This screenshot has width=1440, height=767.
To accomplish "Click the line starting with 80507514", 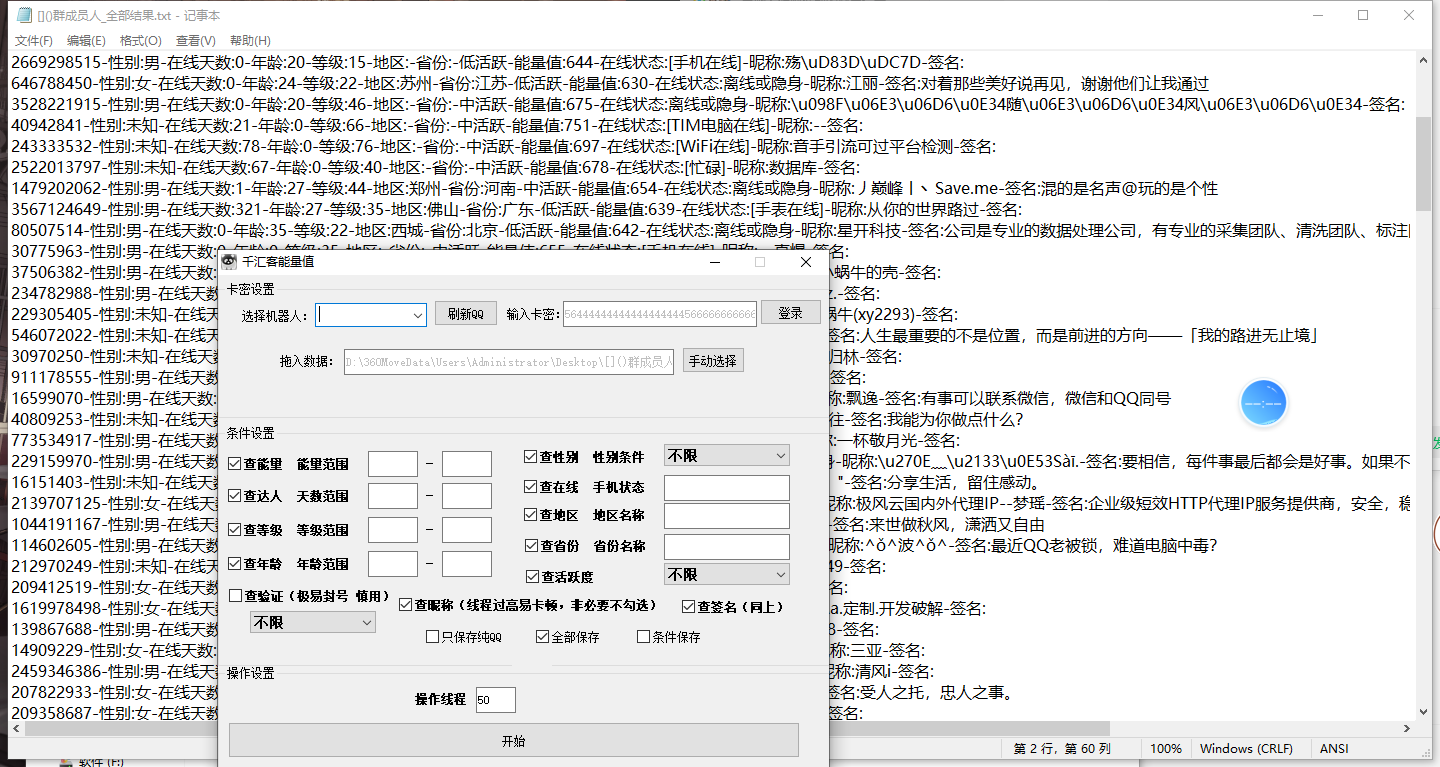I will pyautogui.click(x=710, y=230).
